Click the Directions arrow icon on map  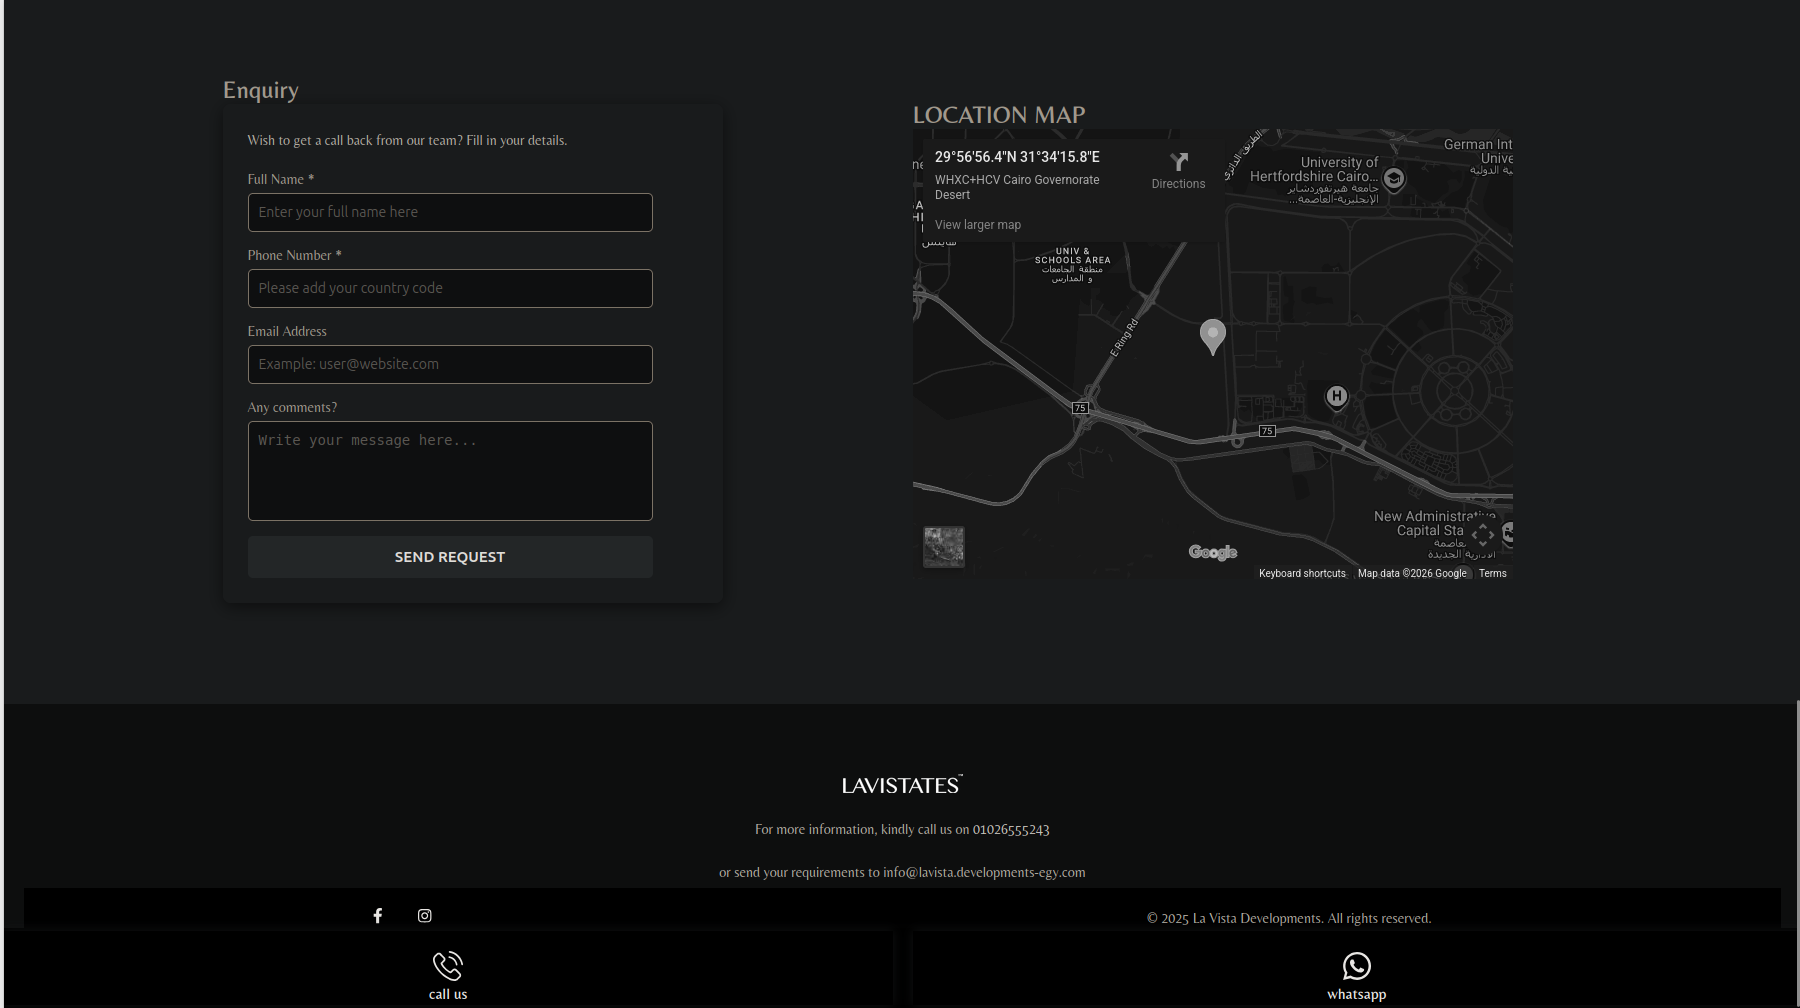tap(1178, 163)
